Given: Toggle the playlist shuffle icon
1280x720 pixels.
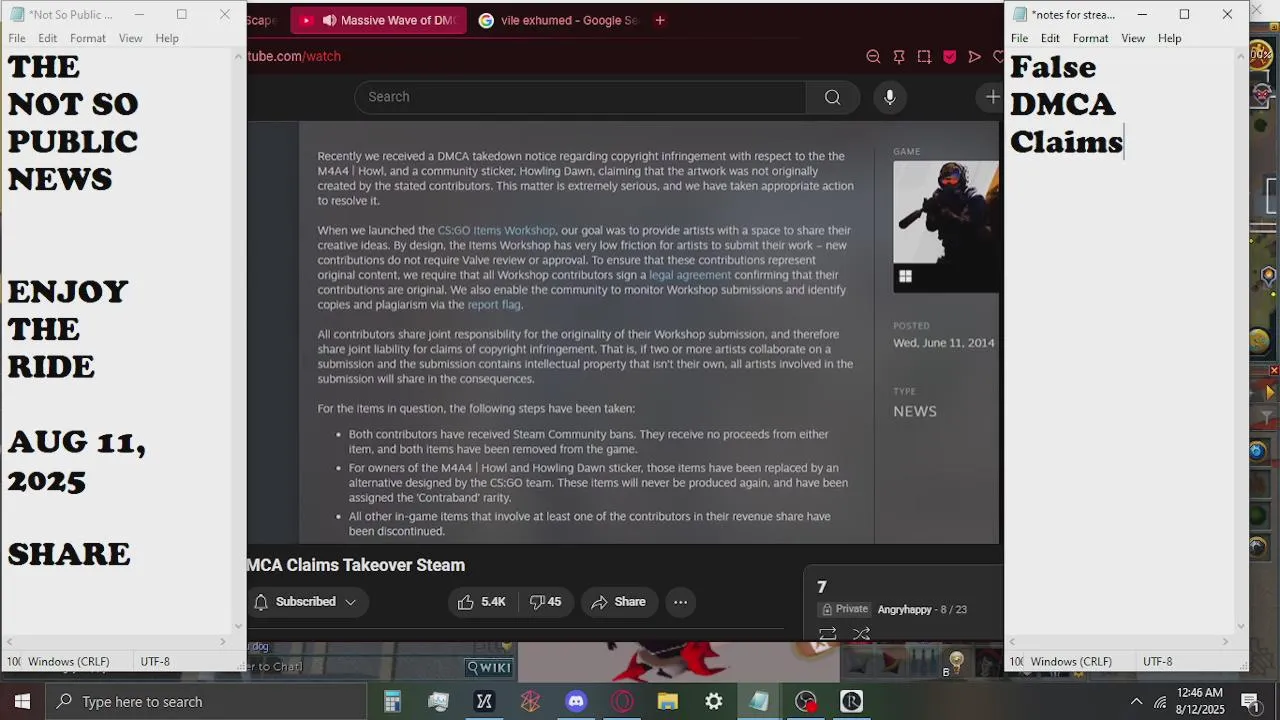Looking at the screenshot, I should [x=861, y=633].
